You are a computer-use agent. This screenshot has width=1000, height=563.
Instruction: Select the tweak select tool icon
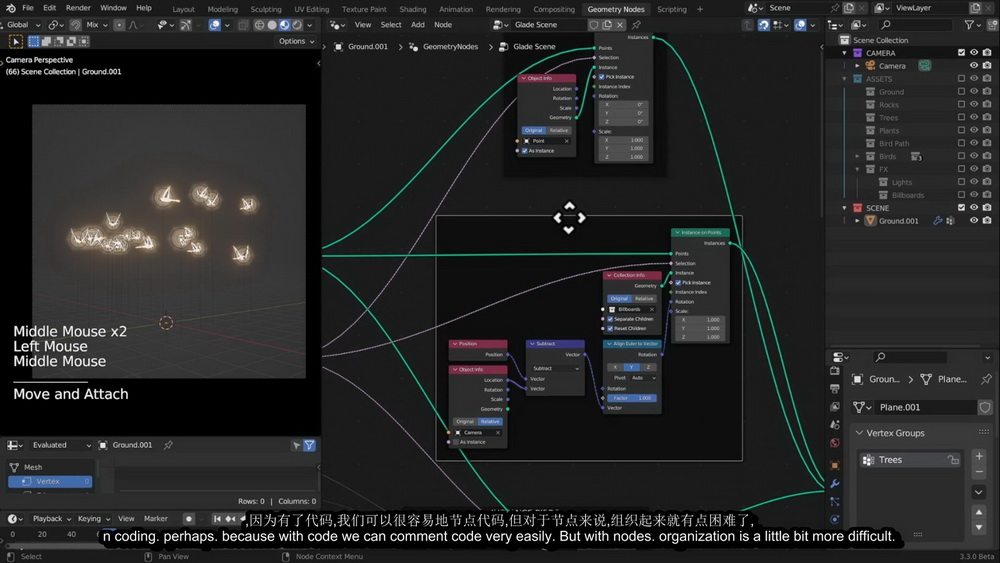15,41
